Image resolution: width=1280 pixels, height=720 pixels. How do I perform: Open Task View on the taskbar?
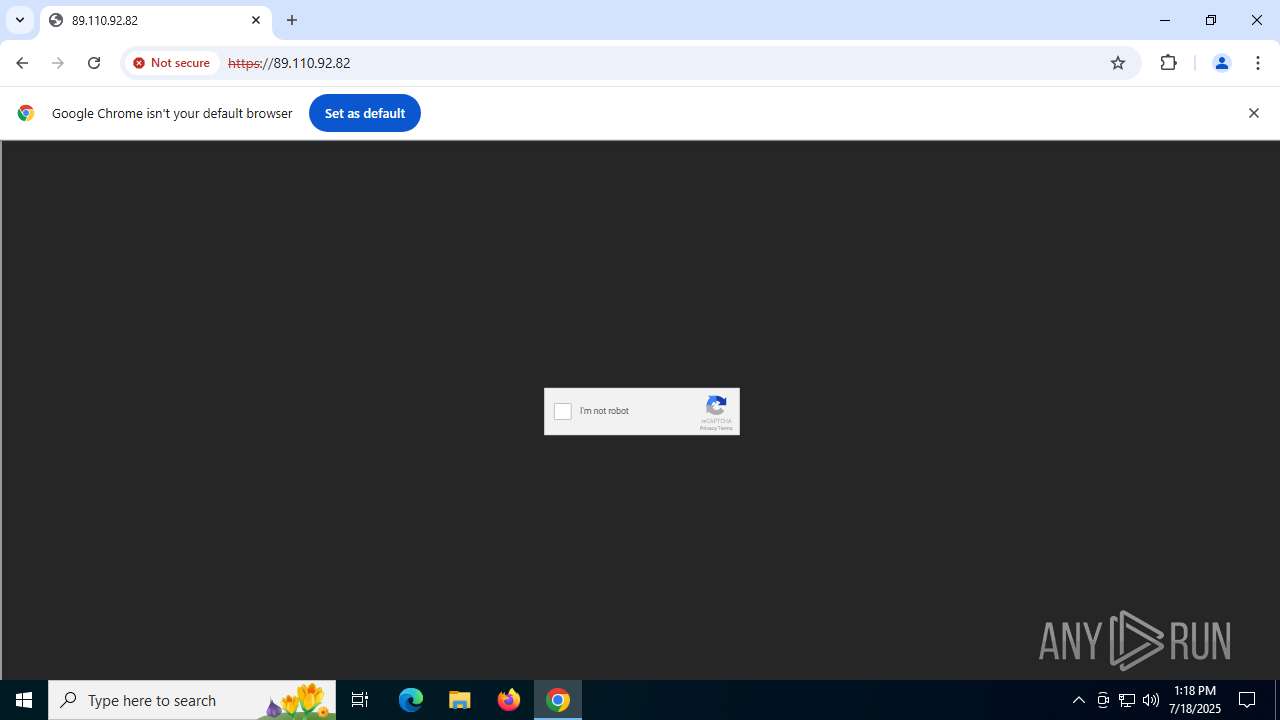pos(360,700)
